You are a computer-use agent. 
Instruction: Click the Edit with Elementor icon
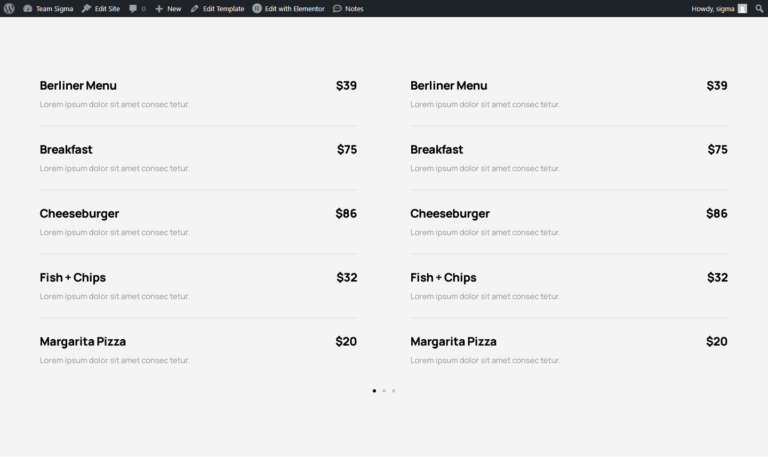257,8
